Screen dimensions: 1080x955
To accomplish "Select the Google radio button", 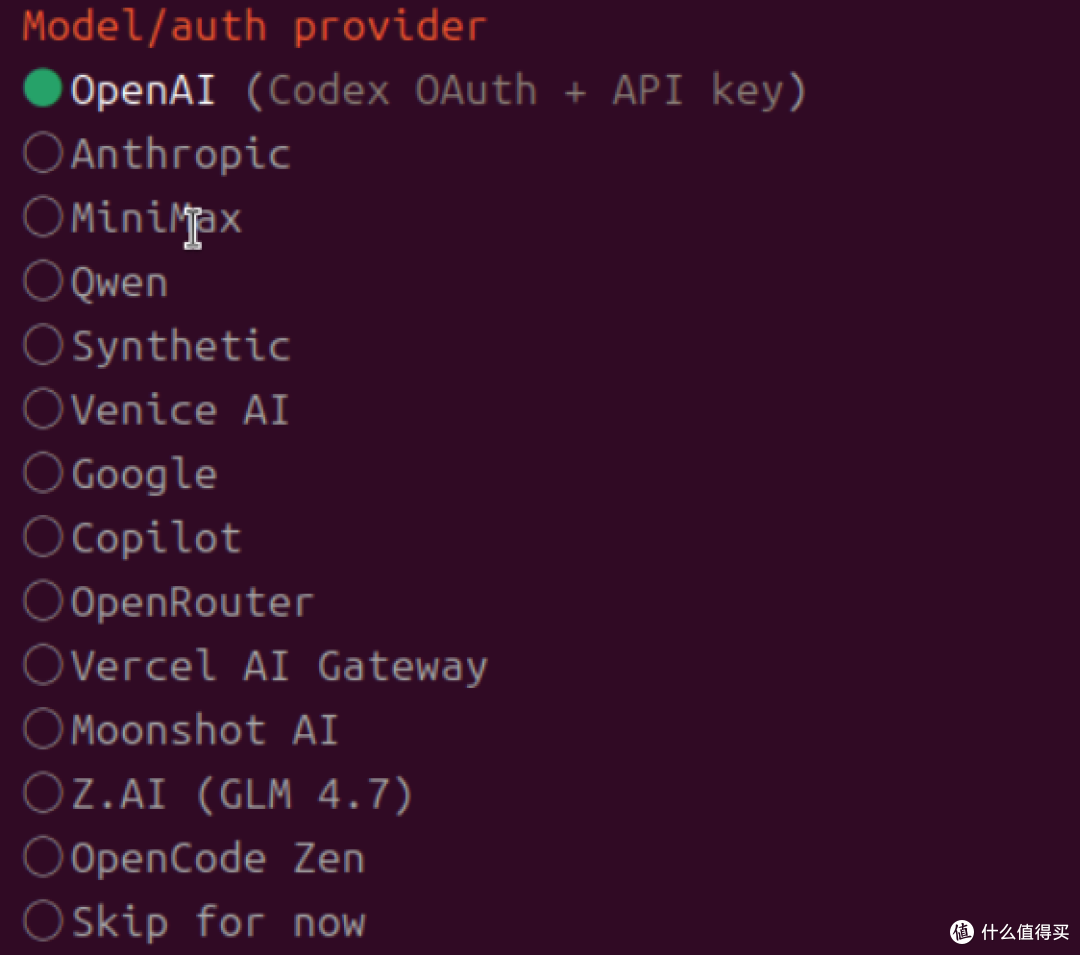I will [x=43, y=472].
